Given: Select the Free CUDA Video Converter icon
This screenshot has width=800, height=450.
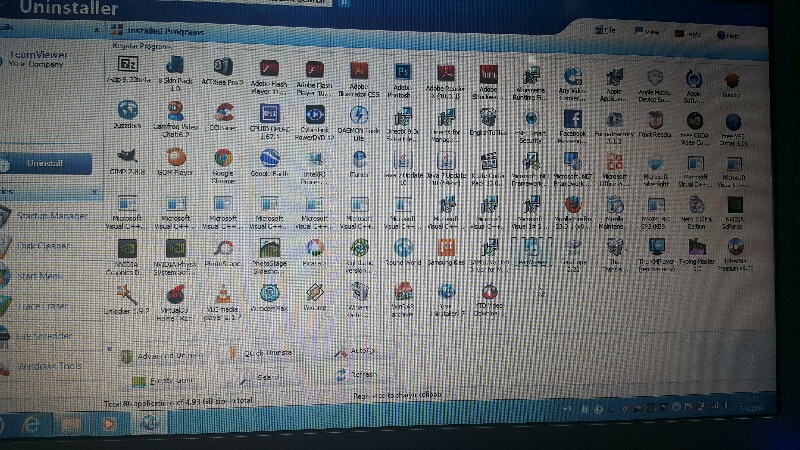Looking at the screenshot, I should [x=695, y=122].
